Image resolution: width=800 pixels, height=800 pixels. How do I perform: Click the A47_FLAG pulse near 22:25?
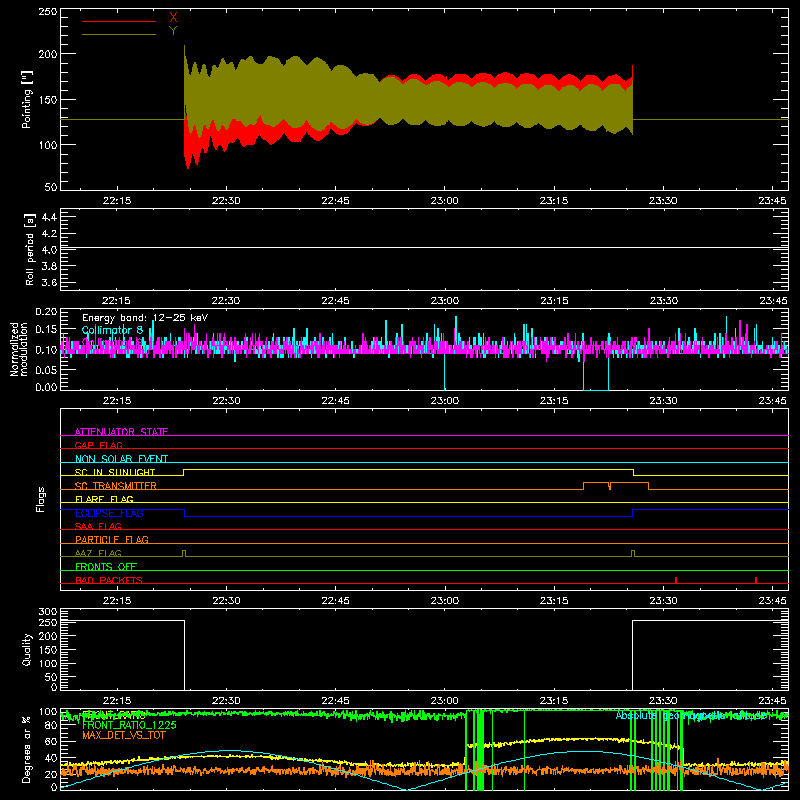tap(184, 553)
